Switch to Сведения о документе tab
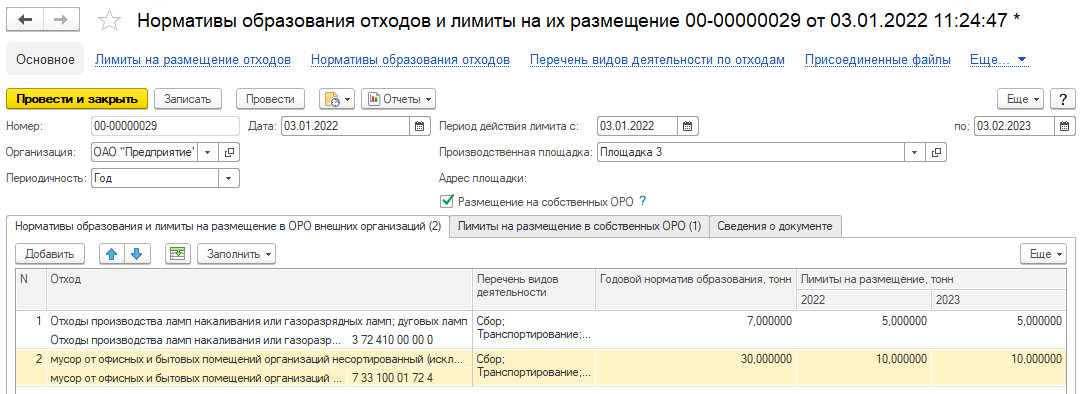 pyautogui.click(x=776, y=226)
